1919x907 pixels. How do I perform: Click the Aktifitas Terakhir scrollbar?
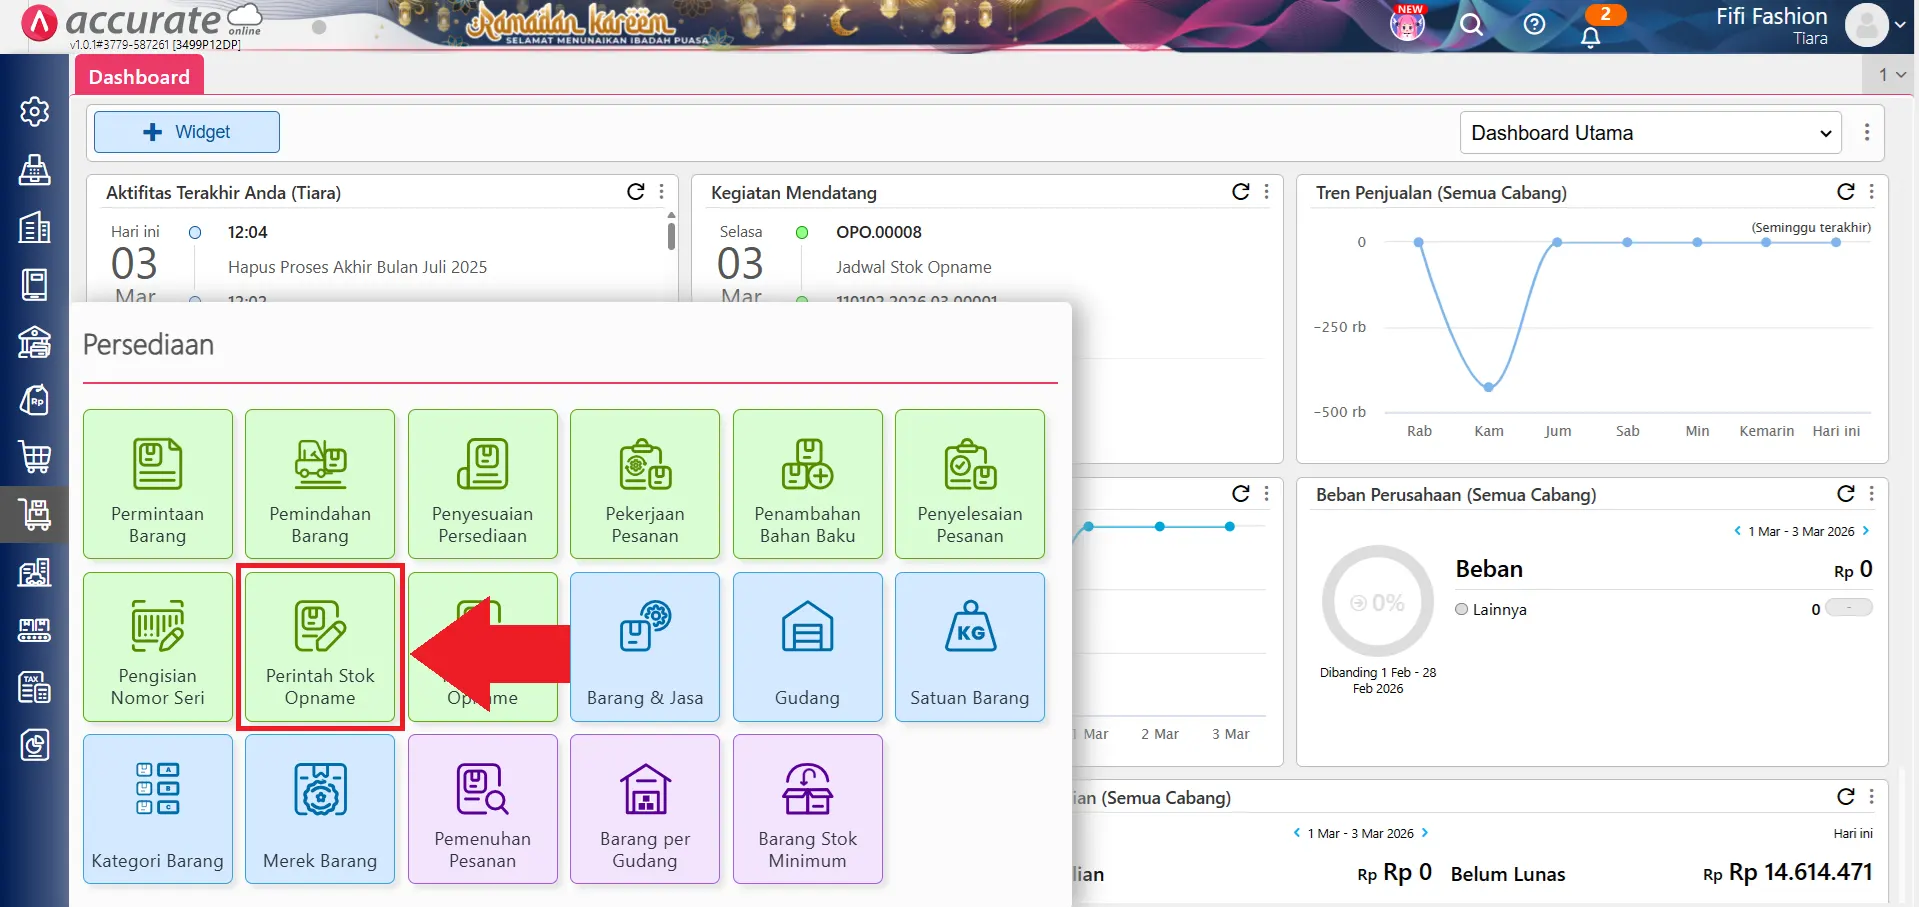[x=671, y=237]
